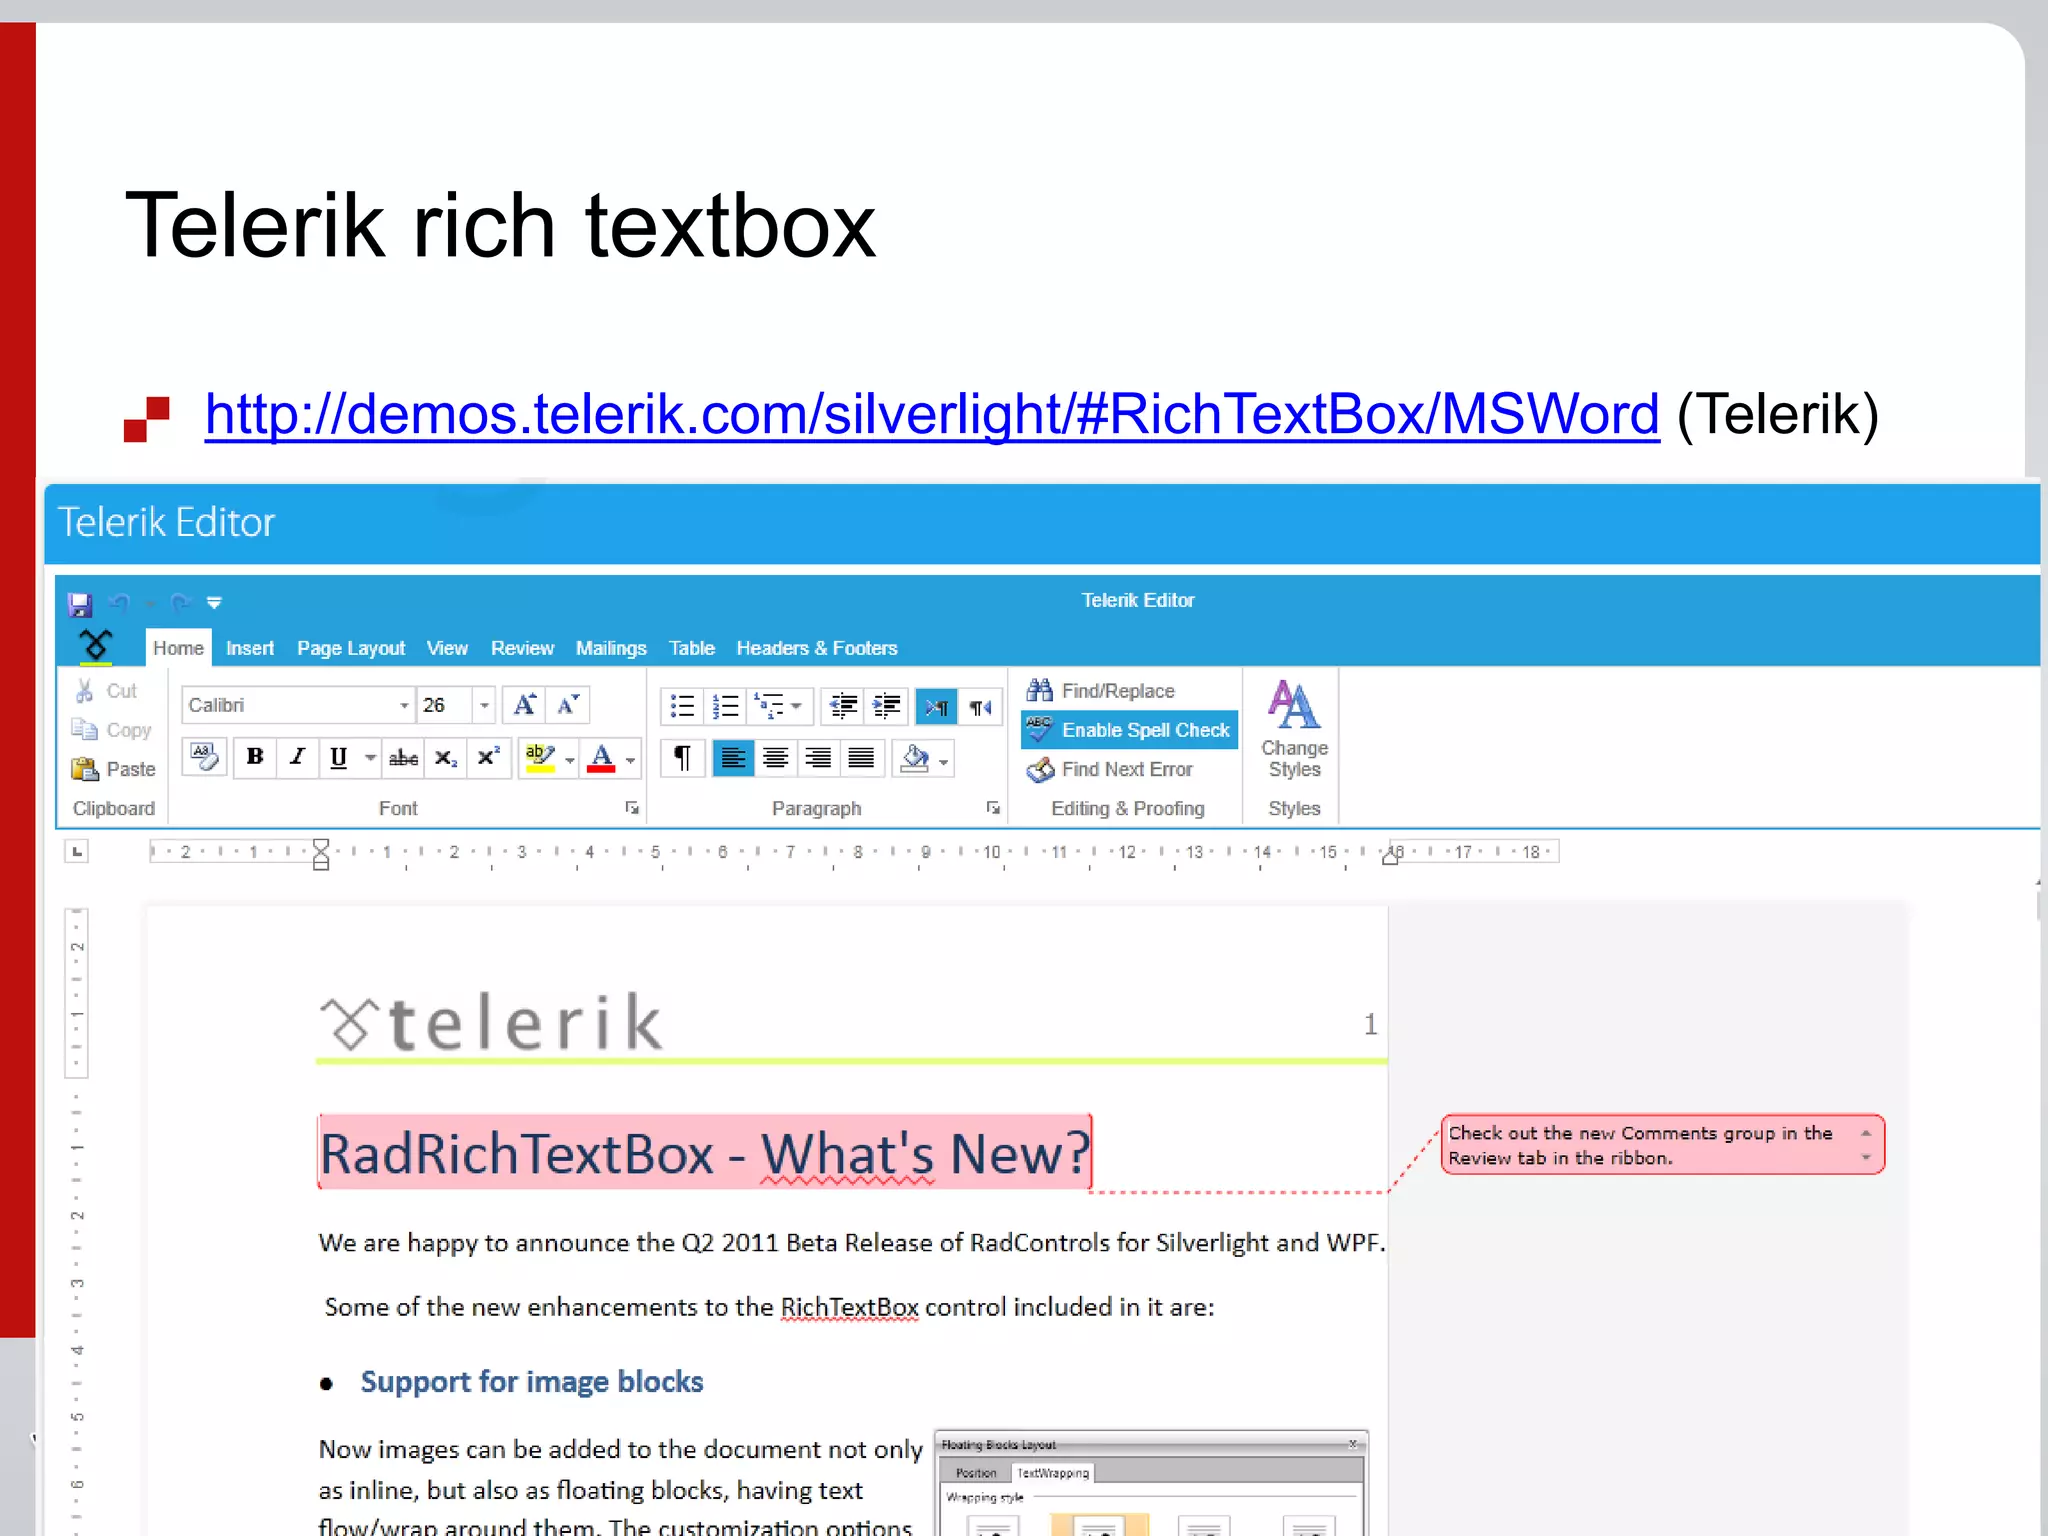Viewport: 2048px width, 1536px height.
Task: Click the Center alignment icon
Action: pos(775,758)
